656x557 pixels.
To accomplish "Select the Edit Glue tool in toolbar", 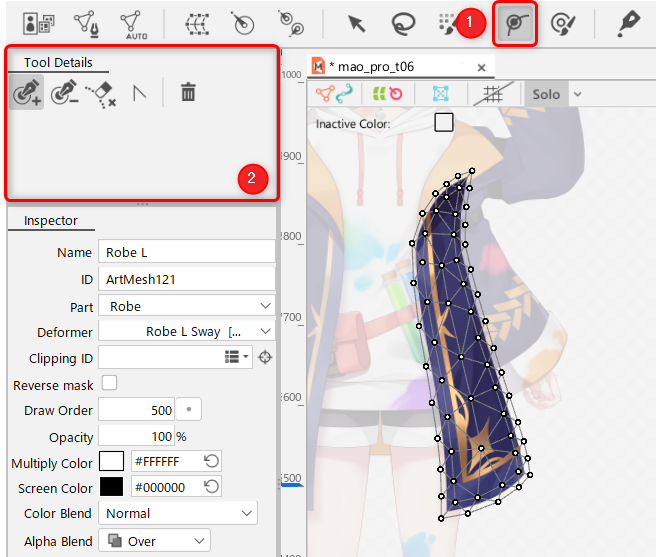I will click(515, 23).
